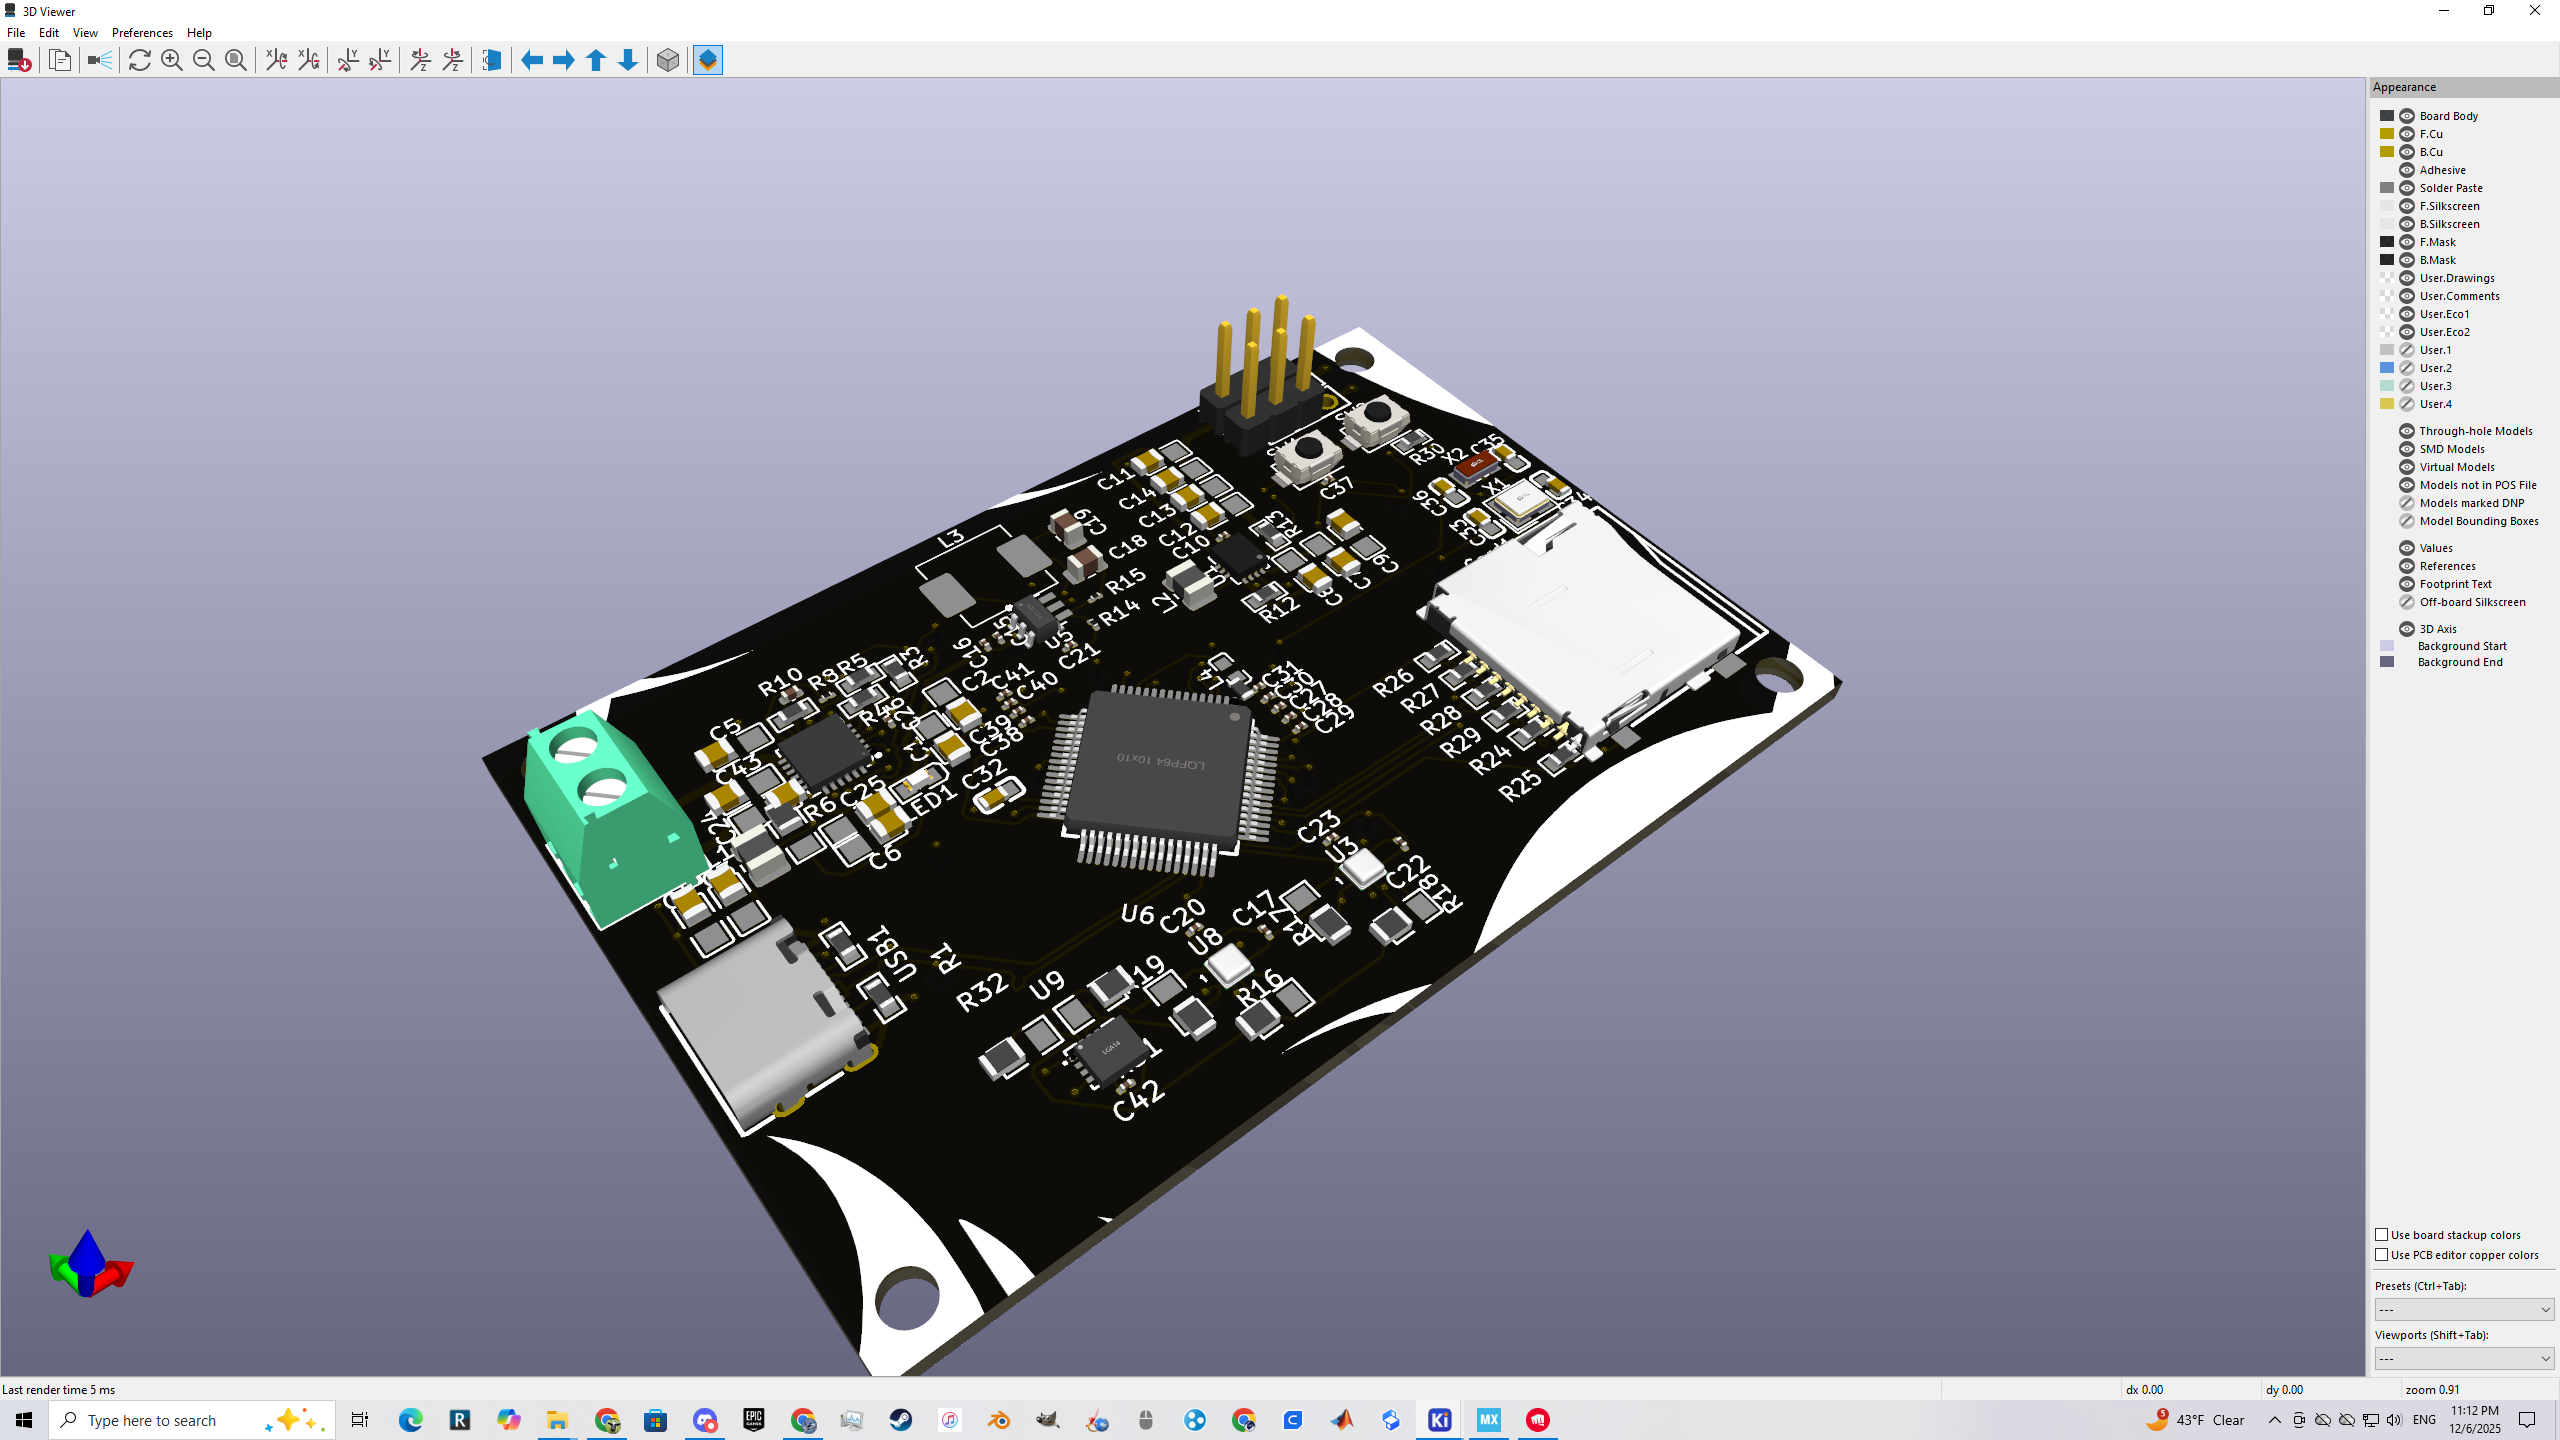The image size is (2560, 1440).
Task: Toggle the appearance manager layers icon
Action: [x=708, y=60]
